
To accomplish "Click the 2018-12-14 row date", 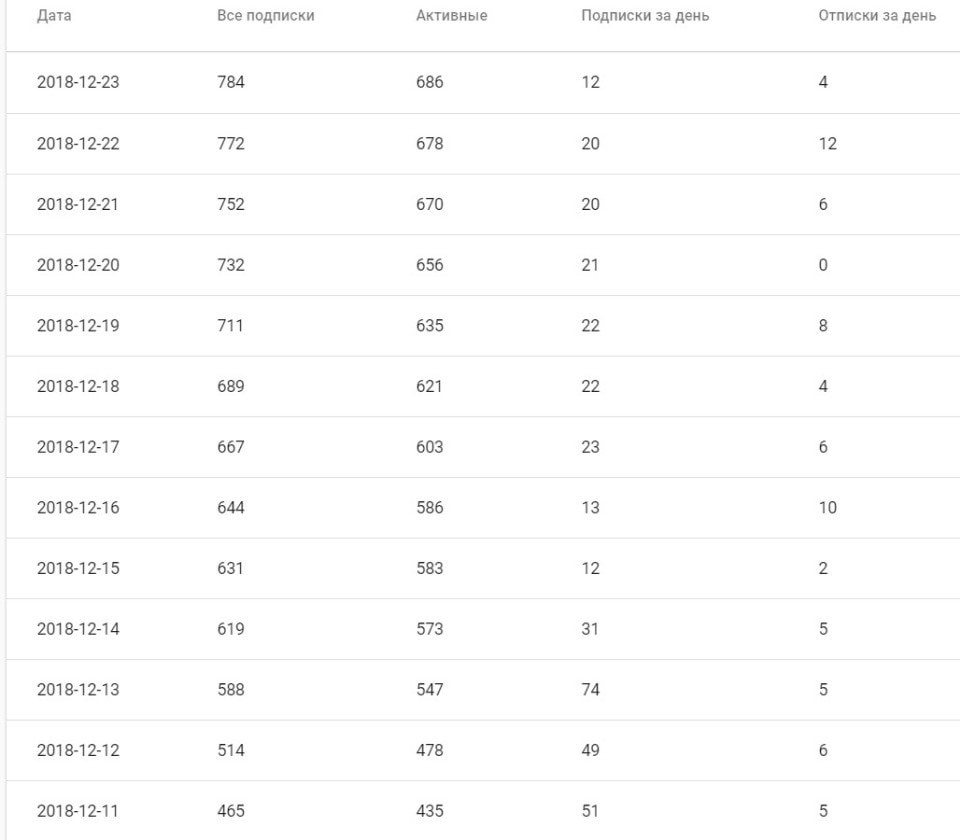I will pos(78,630).
